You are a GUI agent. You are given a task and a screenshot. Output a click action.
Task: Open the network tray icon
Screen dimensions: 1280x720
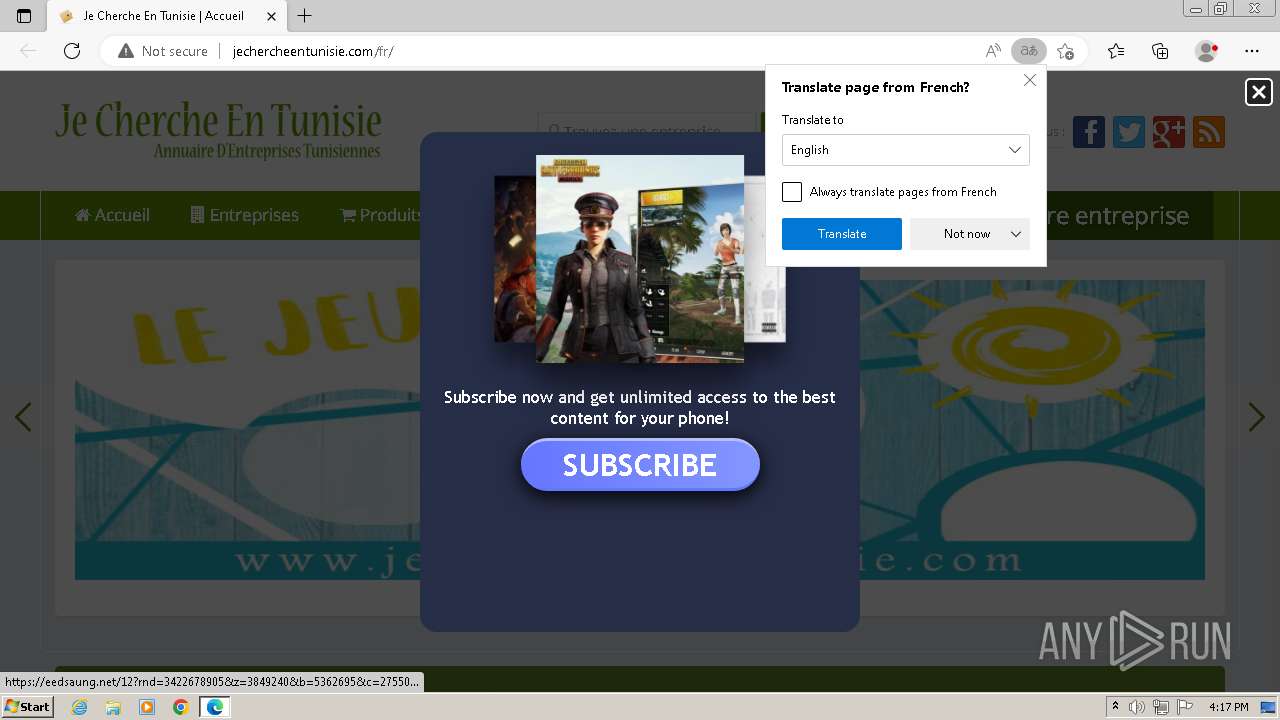coord(1160,707)
